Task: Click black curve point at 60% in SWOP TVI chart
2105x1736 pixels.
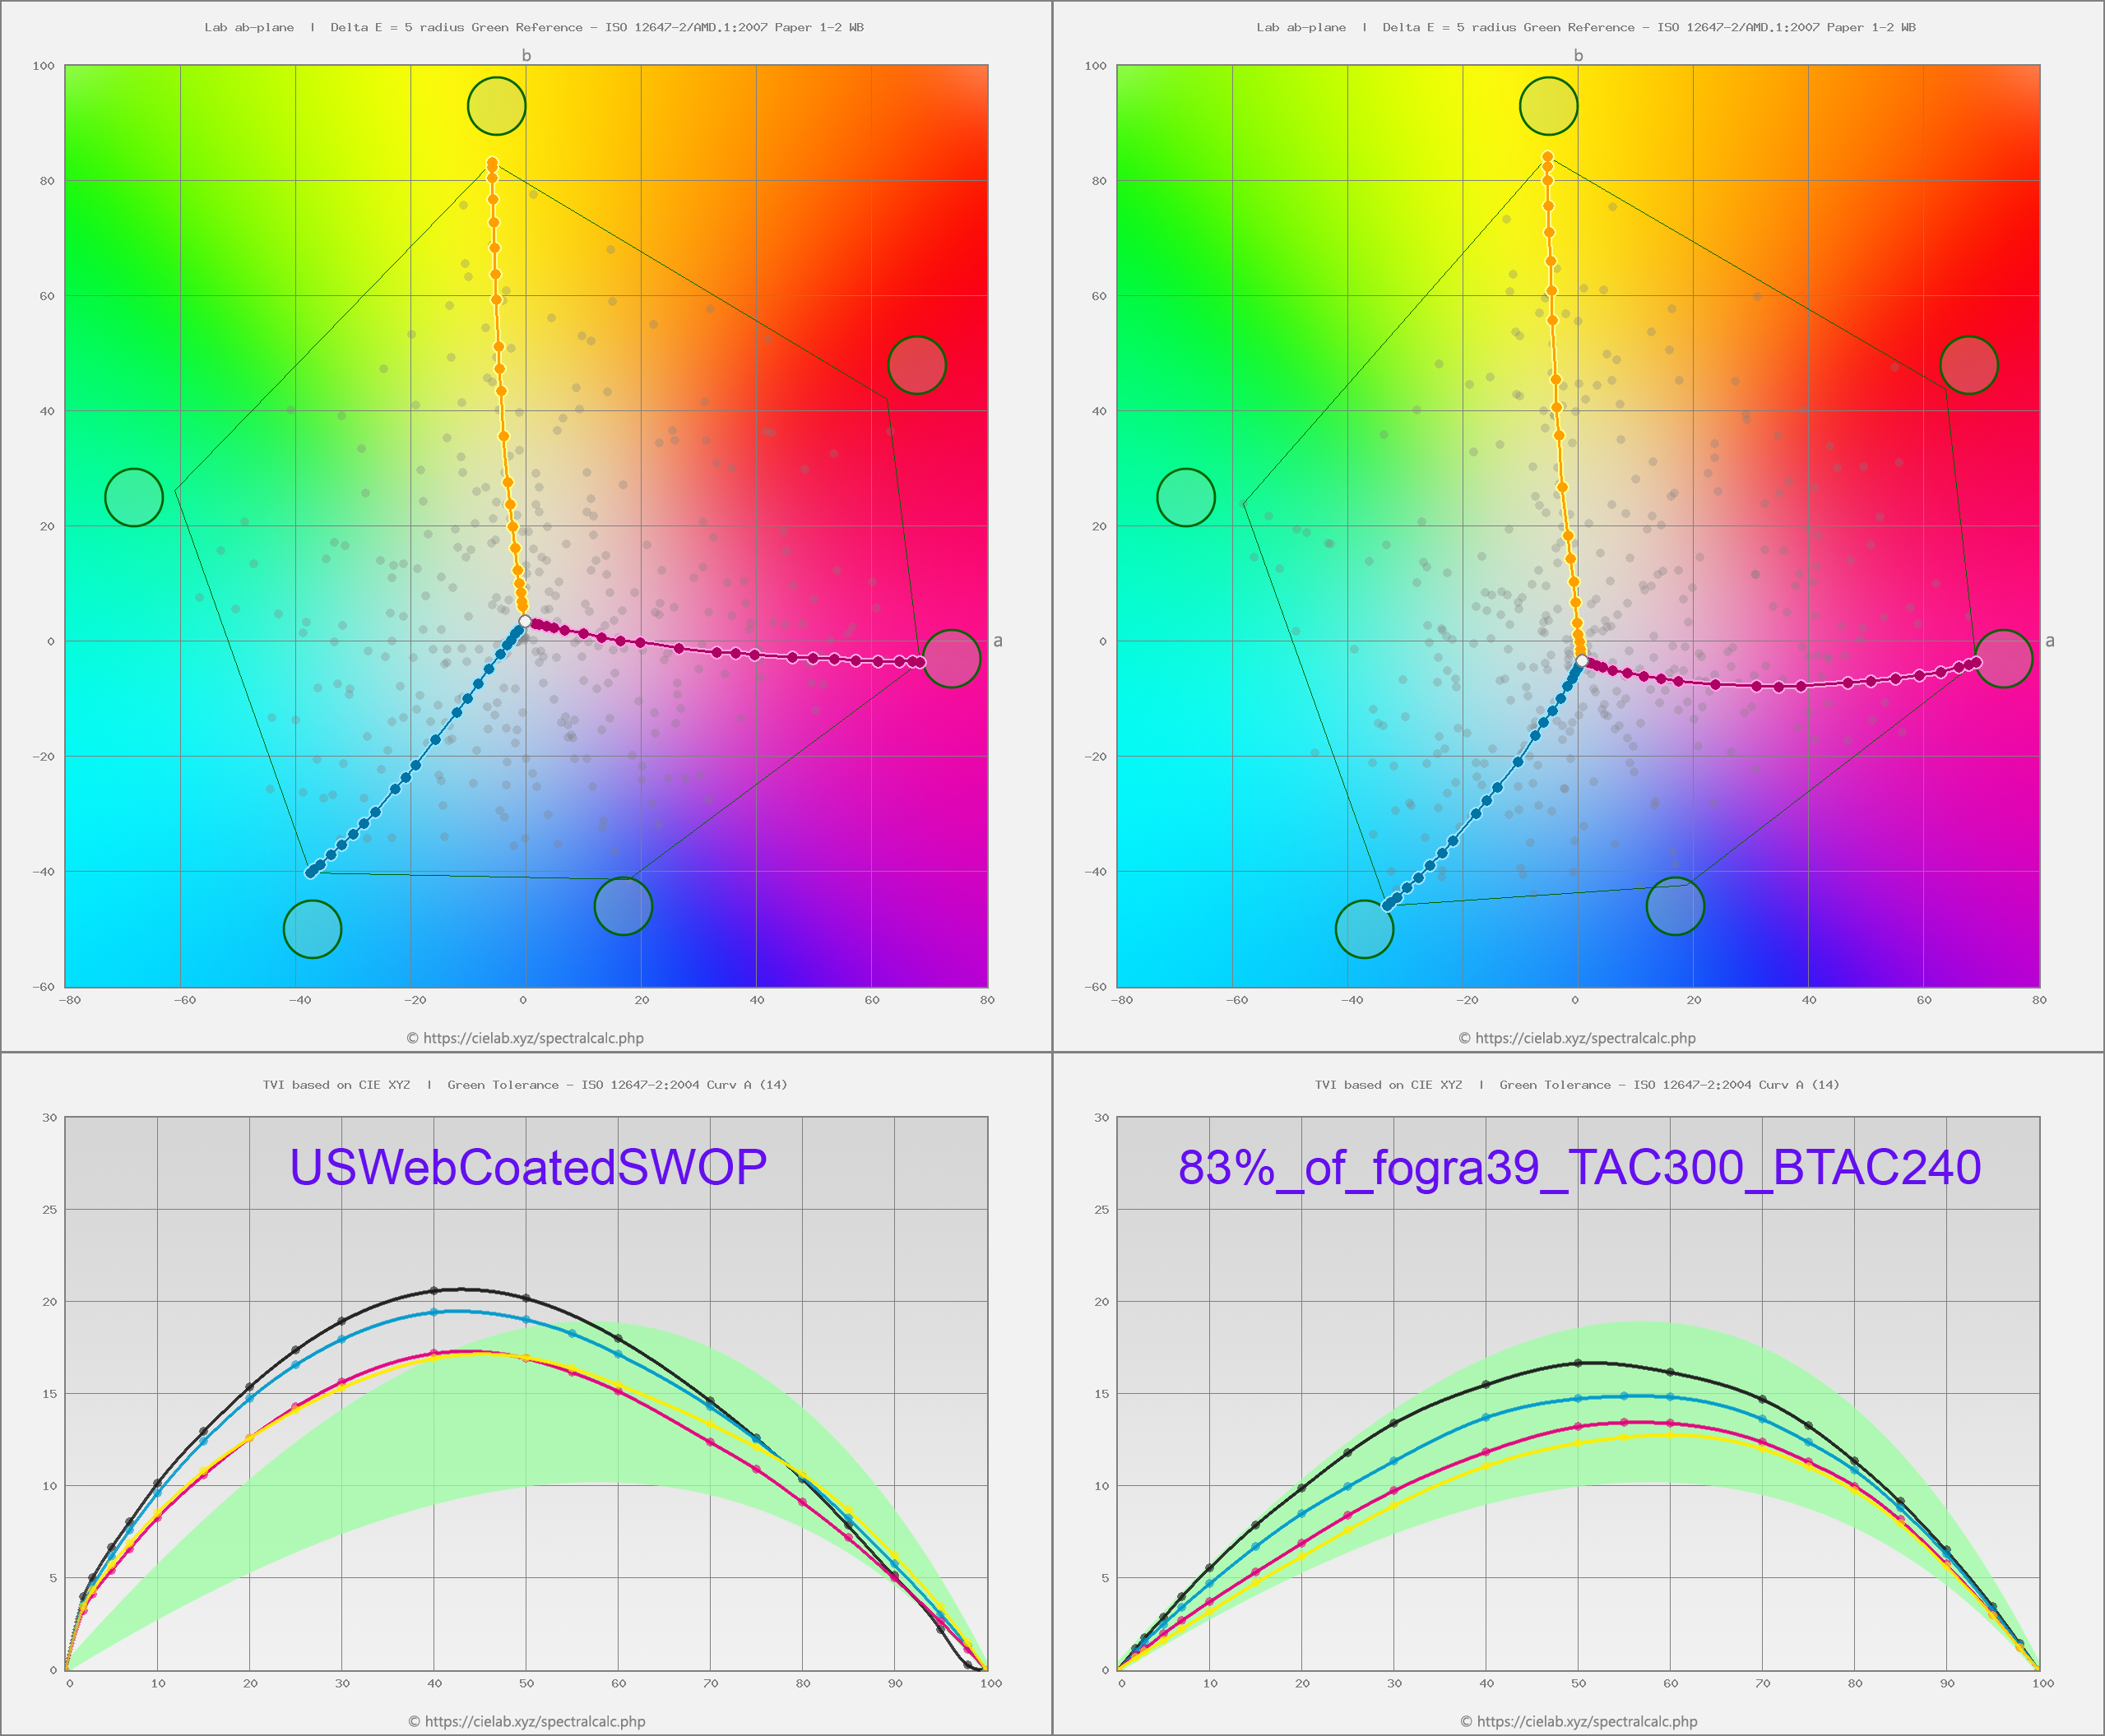Action: 618,1338
